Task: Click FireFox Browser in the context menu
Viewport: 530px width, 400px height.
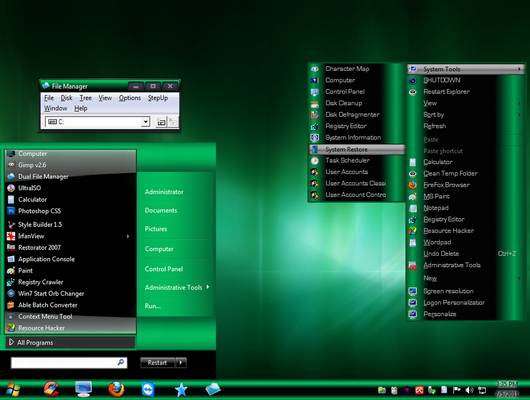Action: (465, 185)
